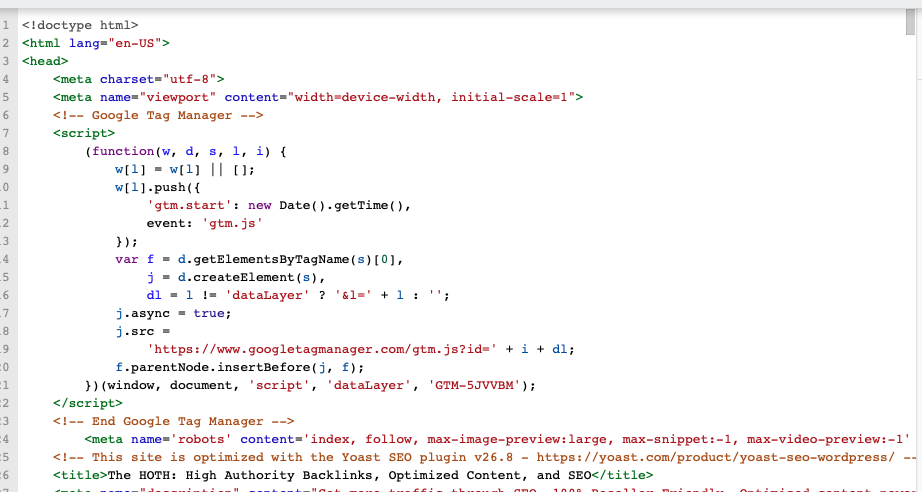922x492 pixels.
Task: Select the viewport meta tag line
Action: click(318, 97)
